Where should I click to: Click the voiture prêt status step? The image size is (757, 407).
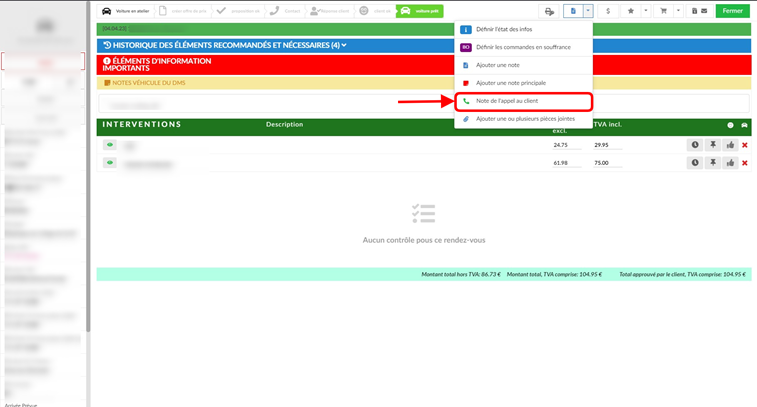[420, 11]
